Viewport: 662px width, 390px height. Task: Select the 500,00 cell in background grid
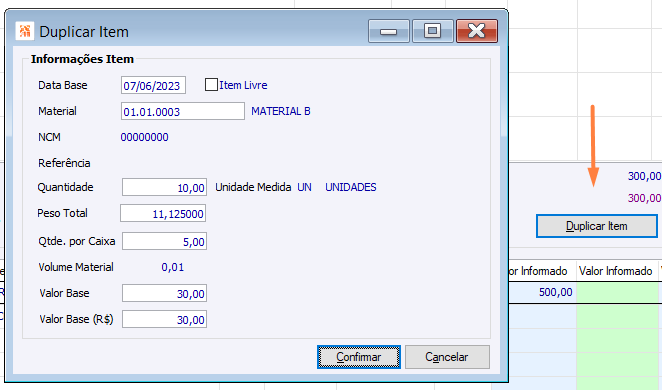542,292
